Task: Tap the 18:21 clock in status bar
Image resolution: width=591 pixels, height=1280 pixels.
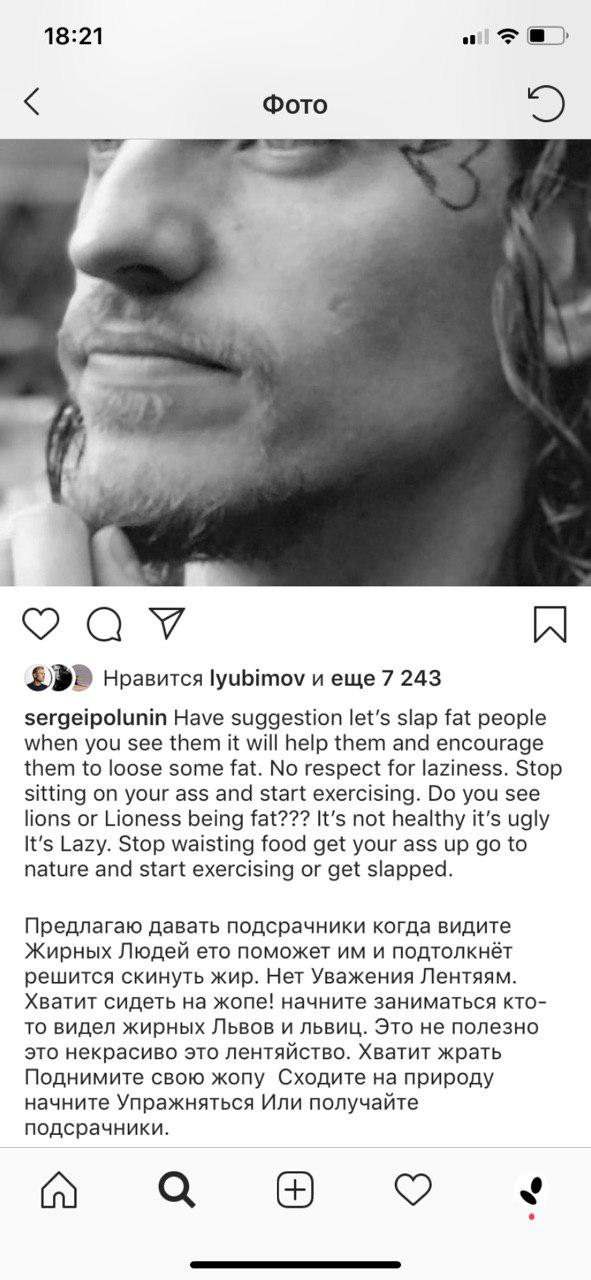Action: 74,36
